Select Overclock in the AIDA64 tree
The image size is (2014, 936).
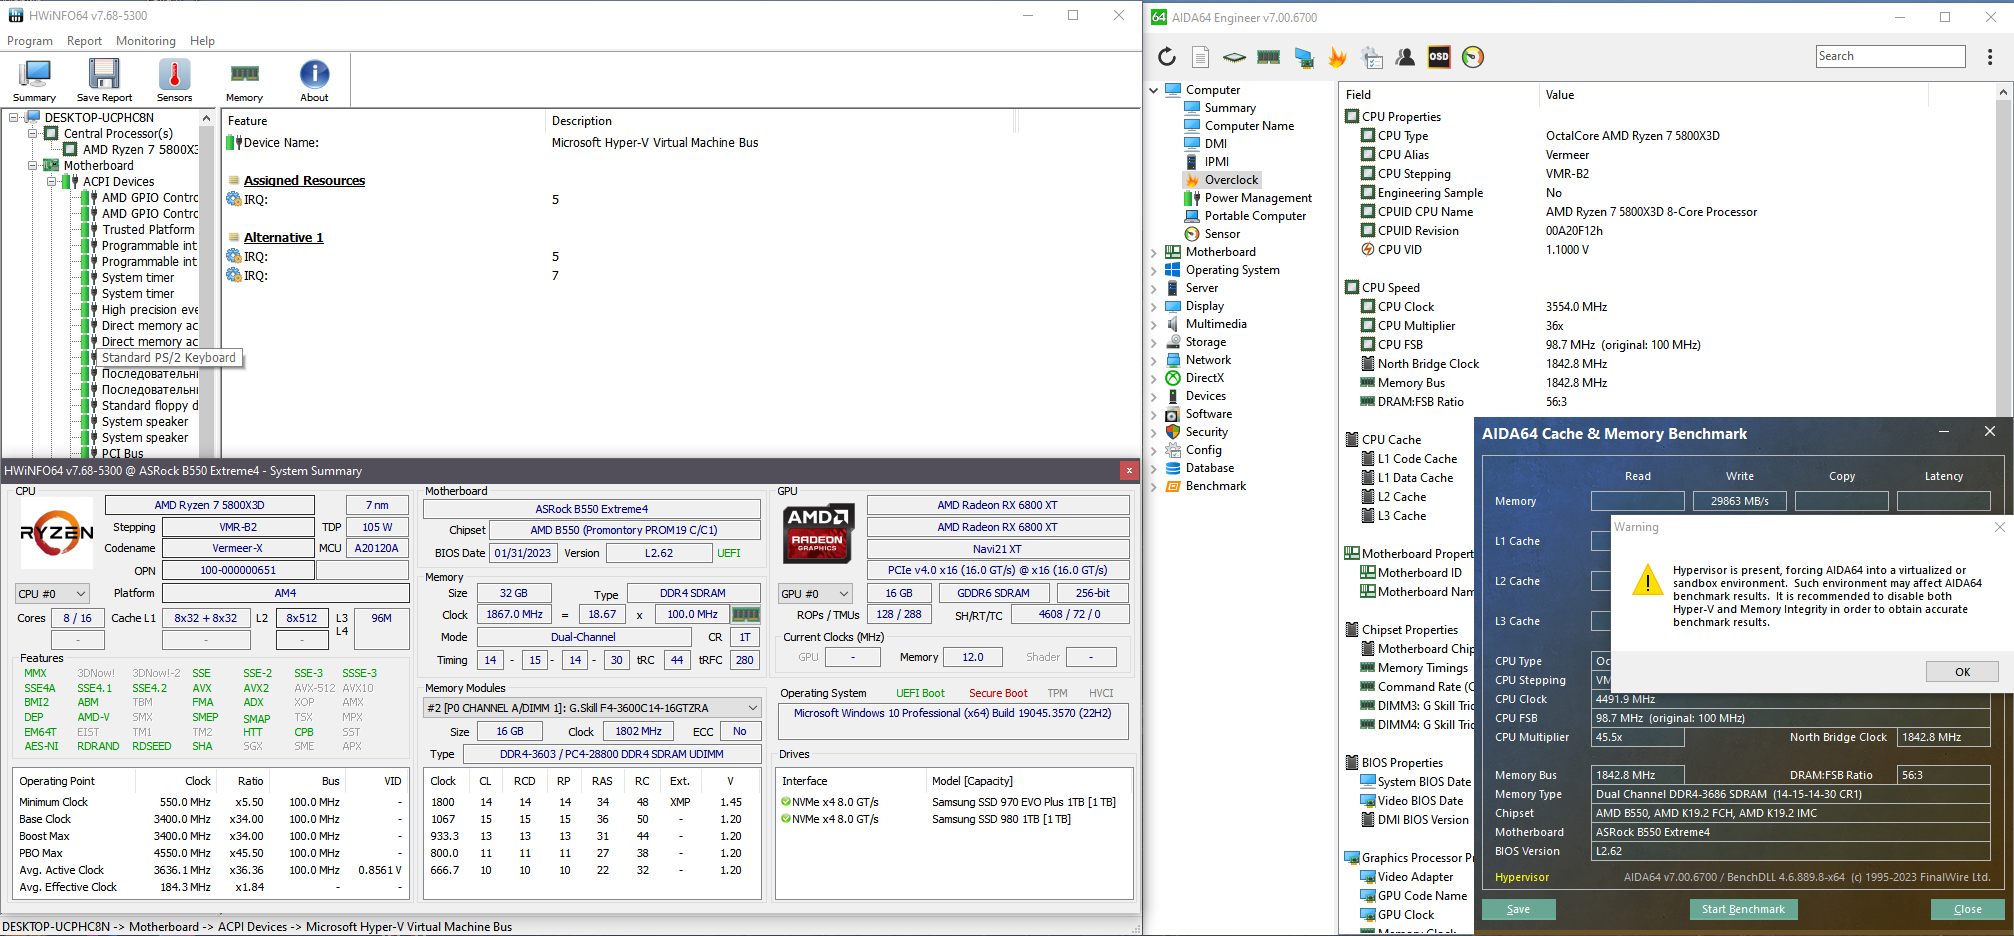click(x=1231, y=180)
